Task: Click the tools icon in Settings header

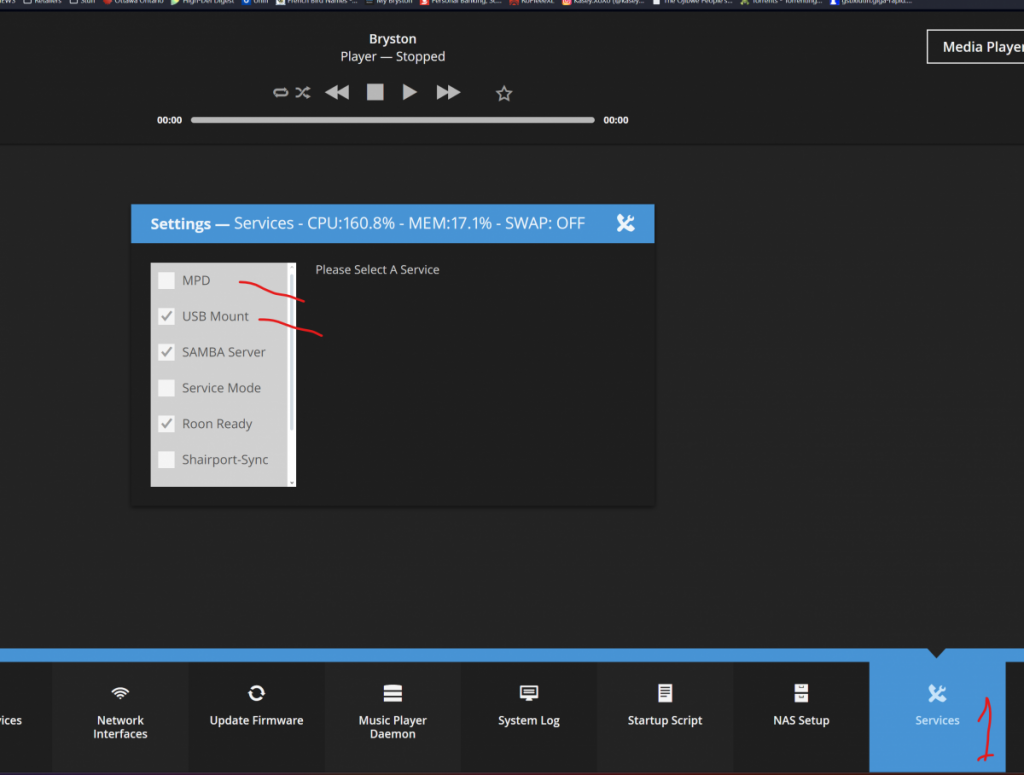Action: 625,223
